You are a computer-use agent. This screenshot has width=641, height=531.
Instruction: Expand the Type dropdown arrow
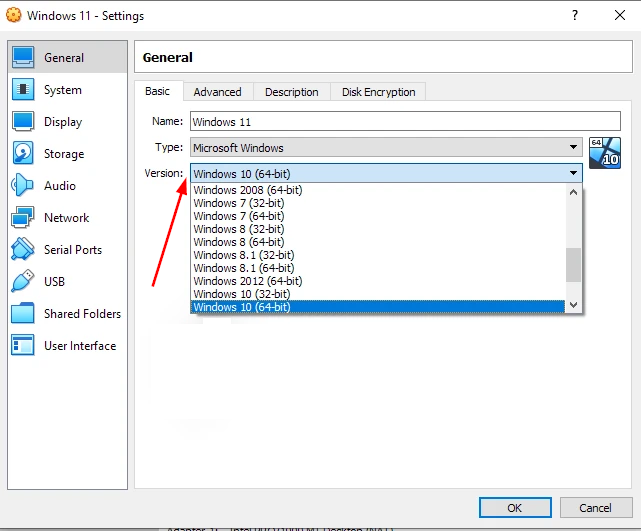(573, 147)
